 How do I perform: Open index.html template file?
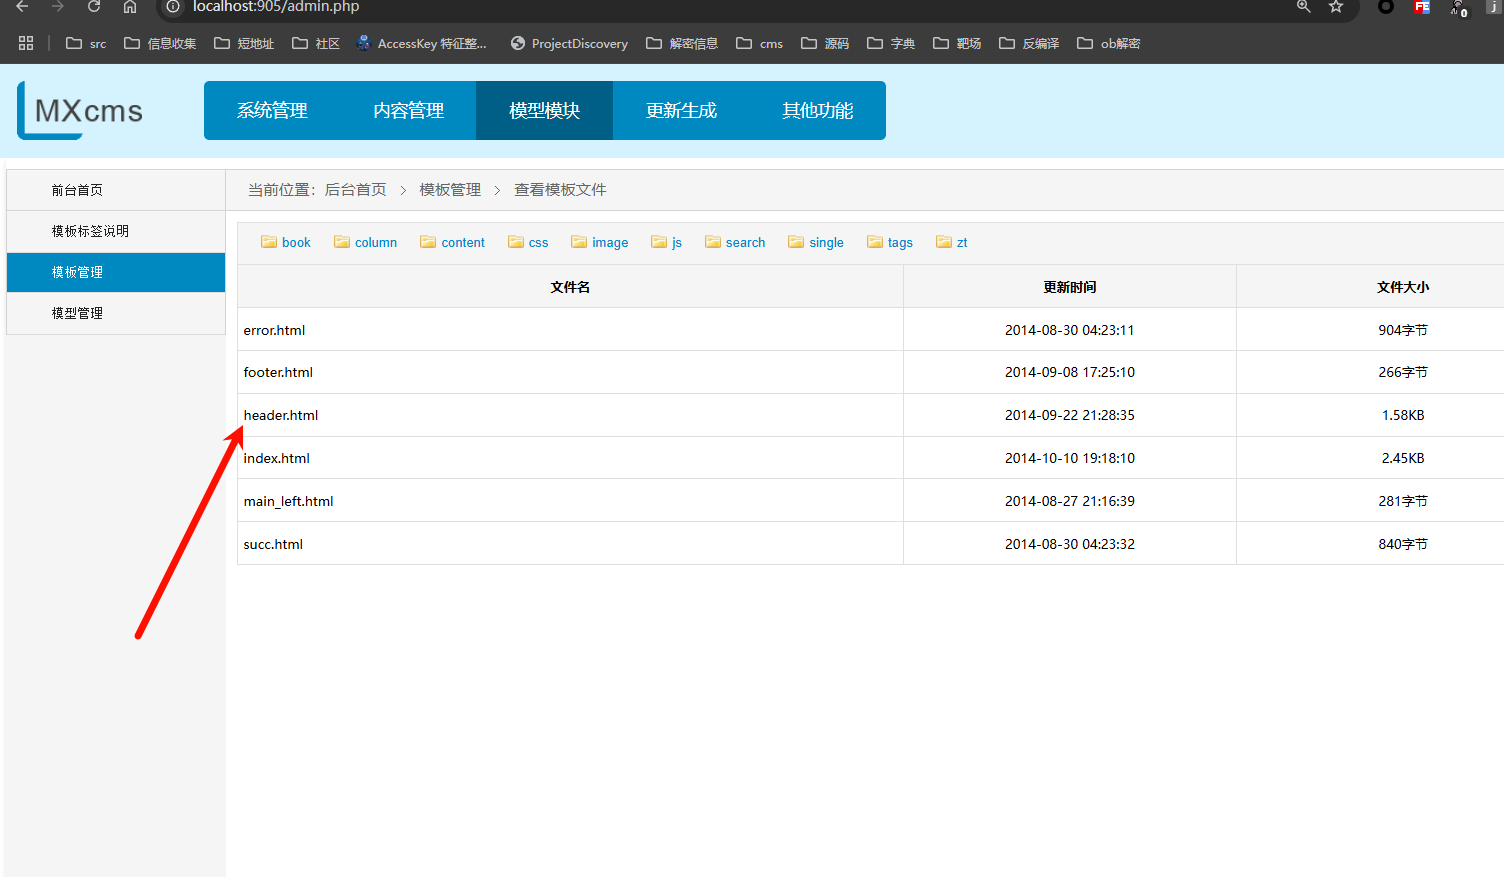point(277,458)
